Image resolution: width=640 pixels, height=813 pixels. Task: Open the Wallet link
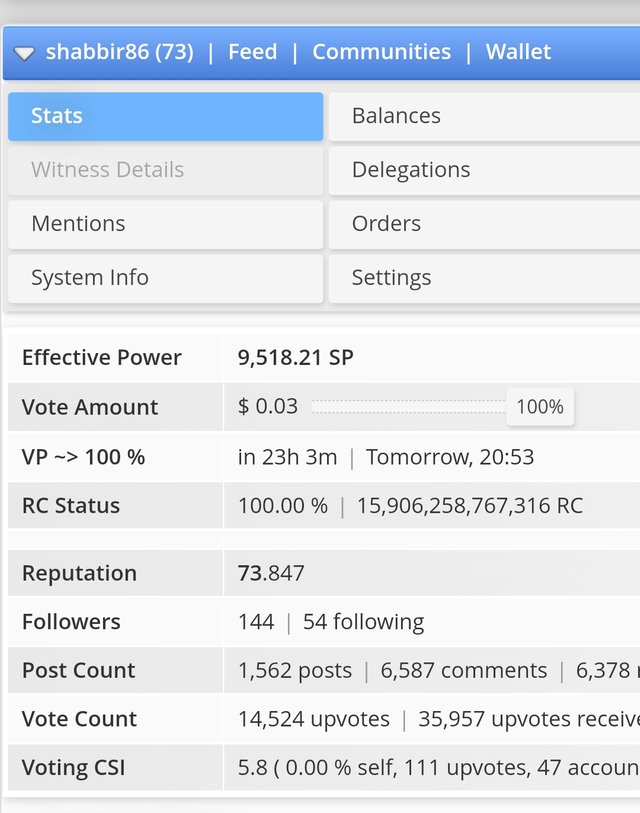[518, 52]
